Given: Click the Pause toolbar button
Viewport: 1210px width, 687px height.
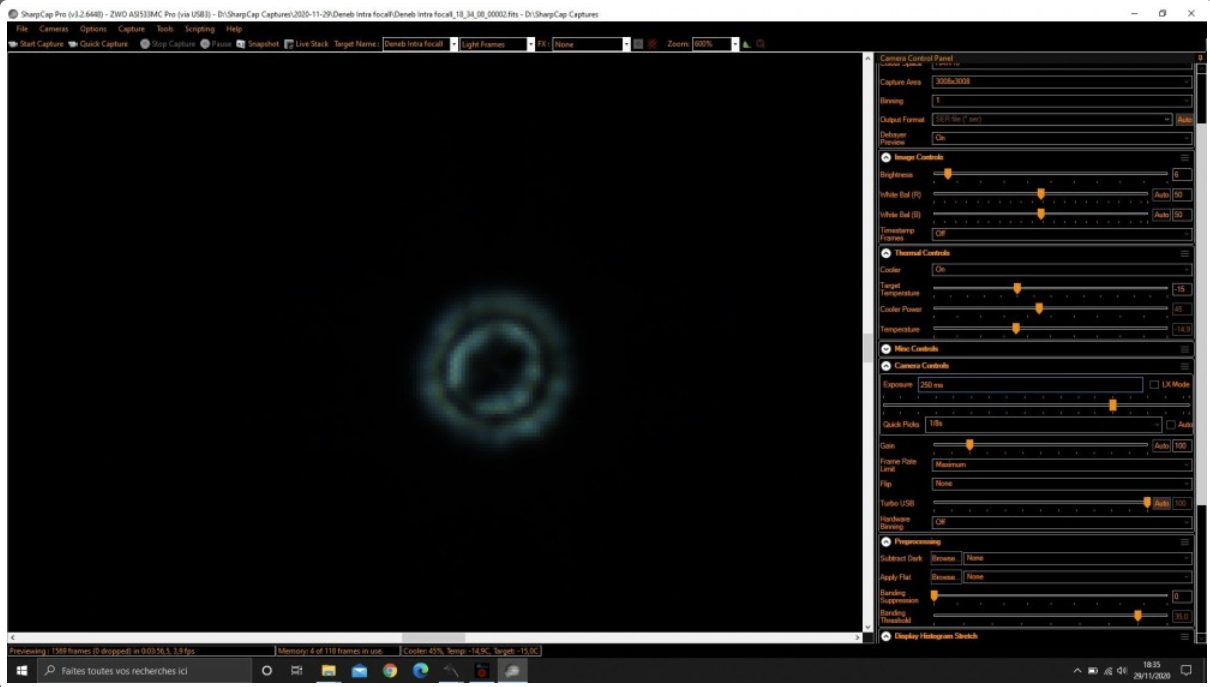Looking at the screenshot, I should (x=216, y=44).
